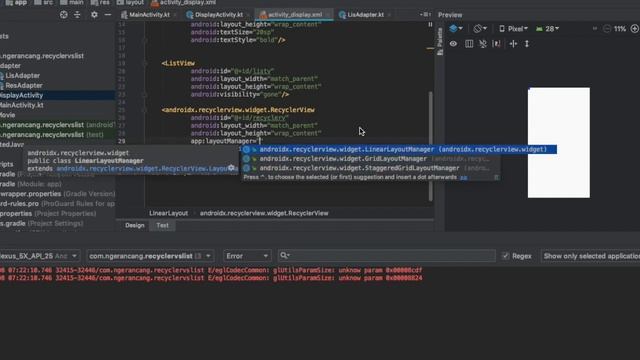
Task: Open the Error log level dropdown
Action: (247, 256)
